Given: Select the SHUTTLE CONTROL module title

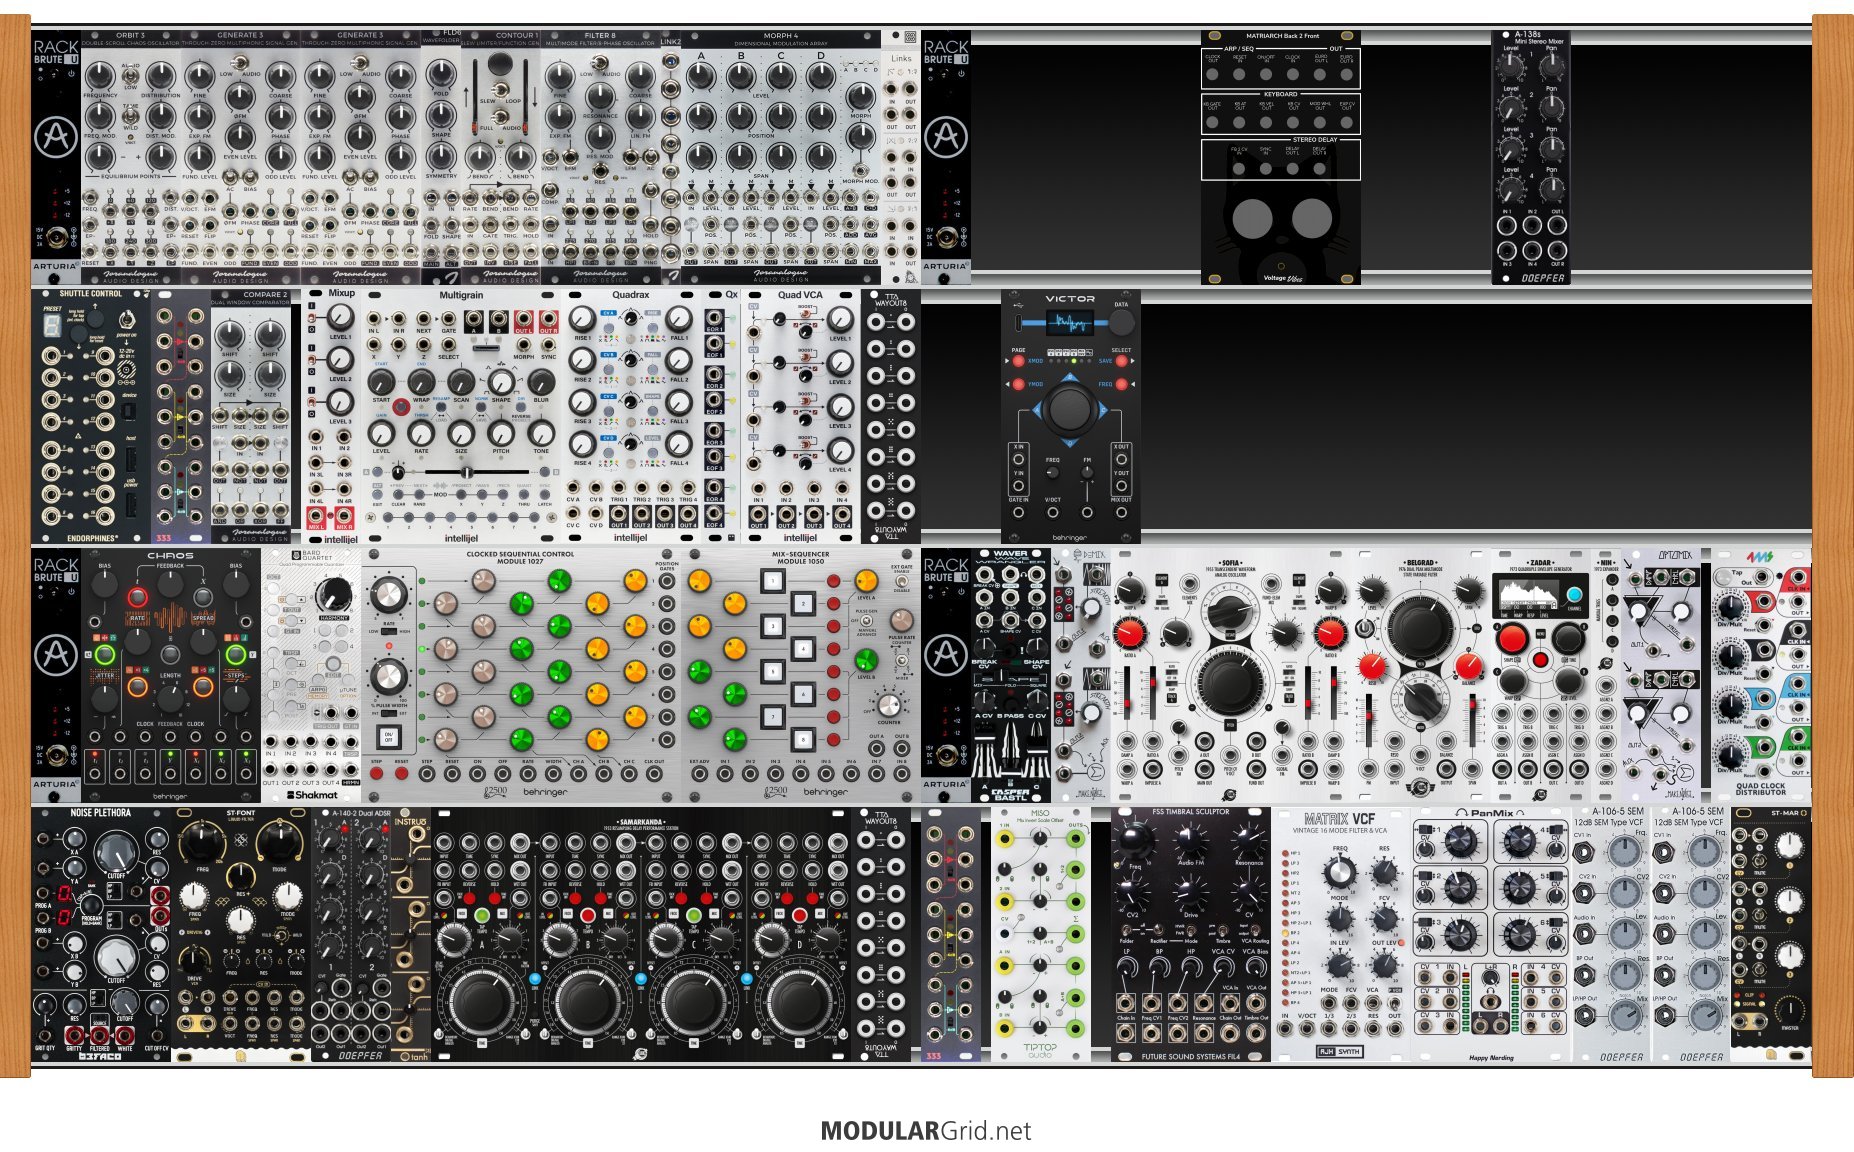Looking at the screenshot, I should click(91, 294).
